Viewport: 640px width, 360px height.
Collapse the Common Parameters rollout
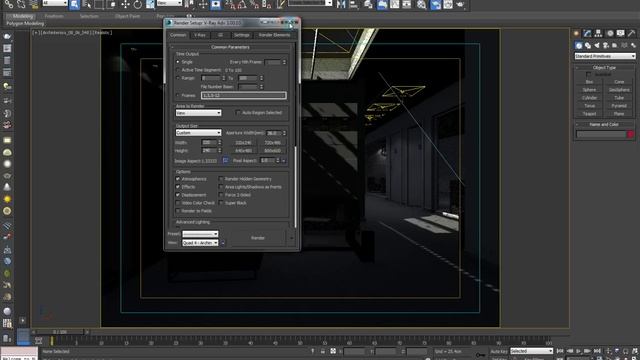coord(230,47)
